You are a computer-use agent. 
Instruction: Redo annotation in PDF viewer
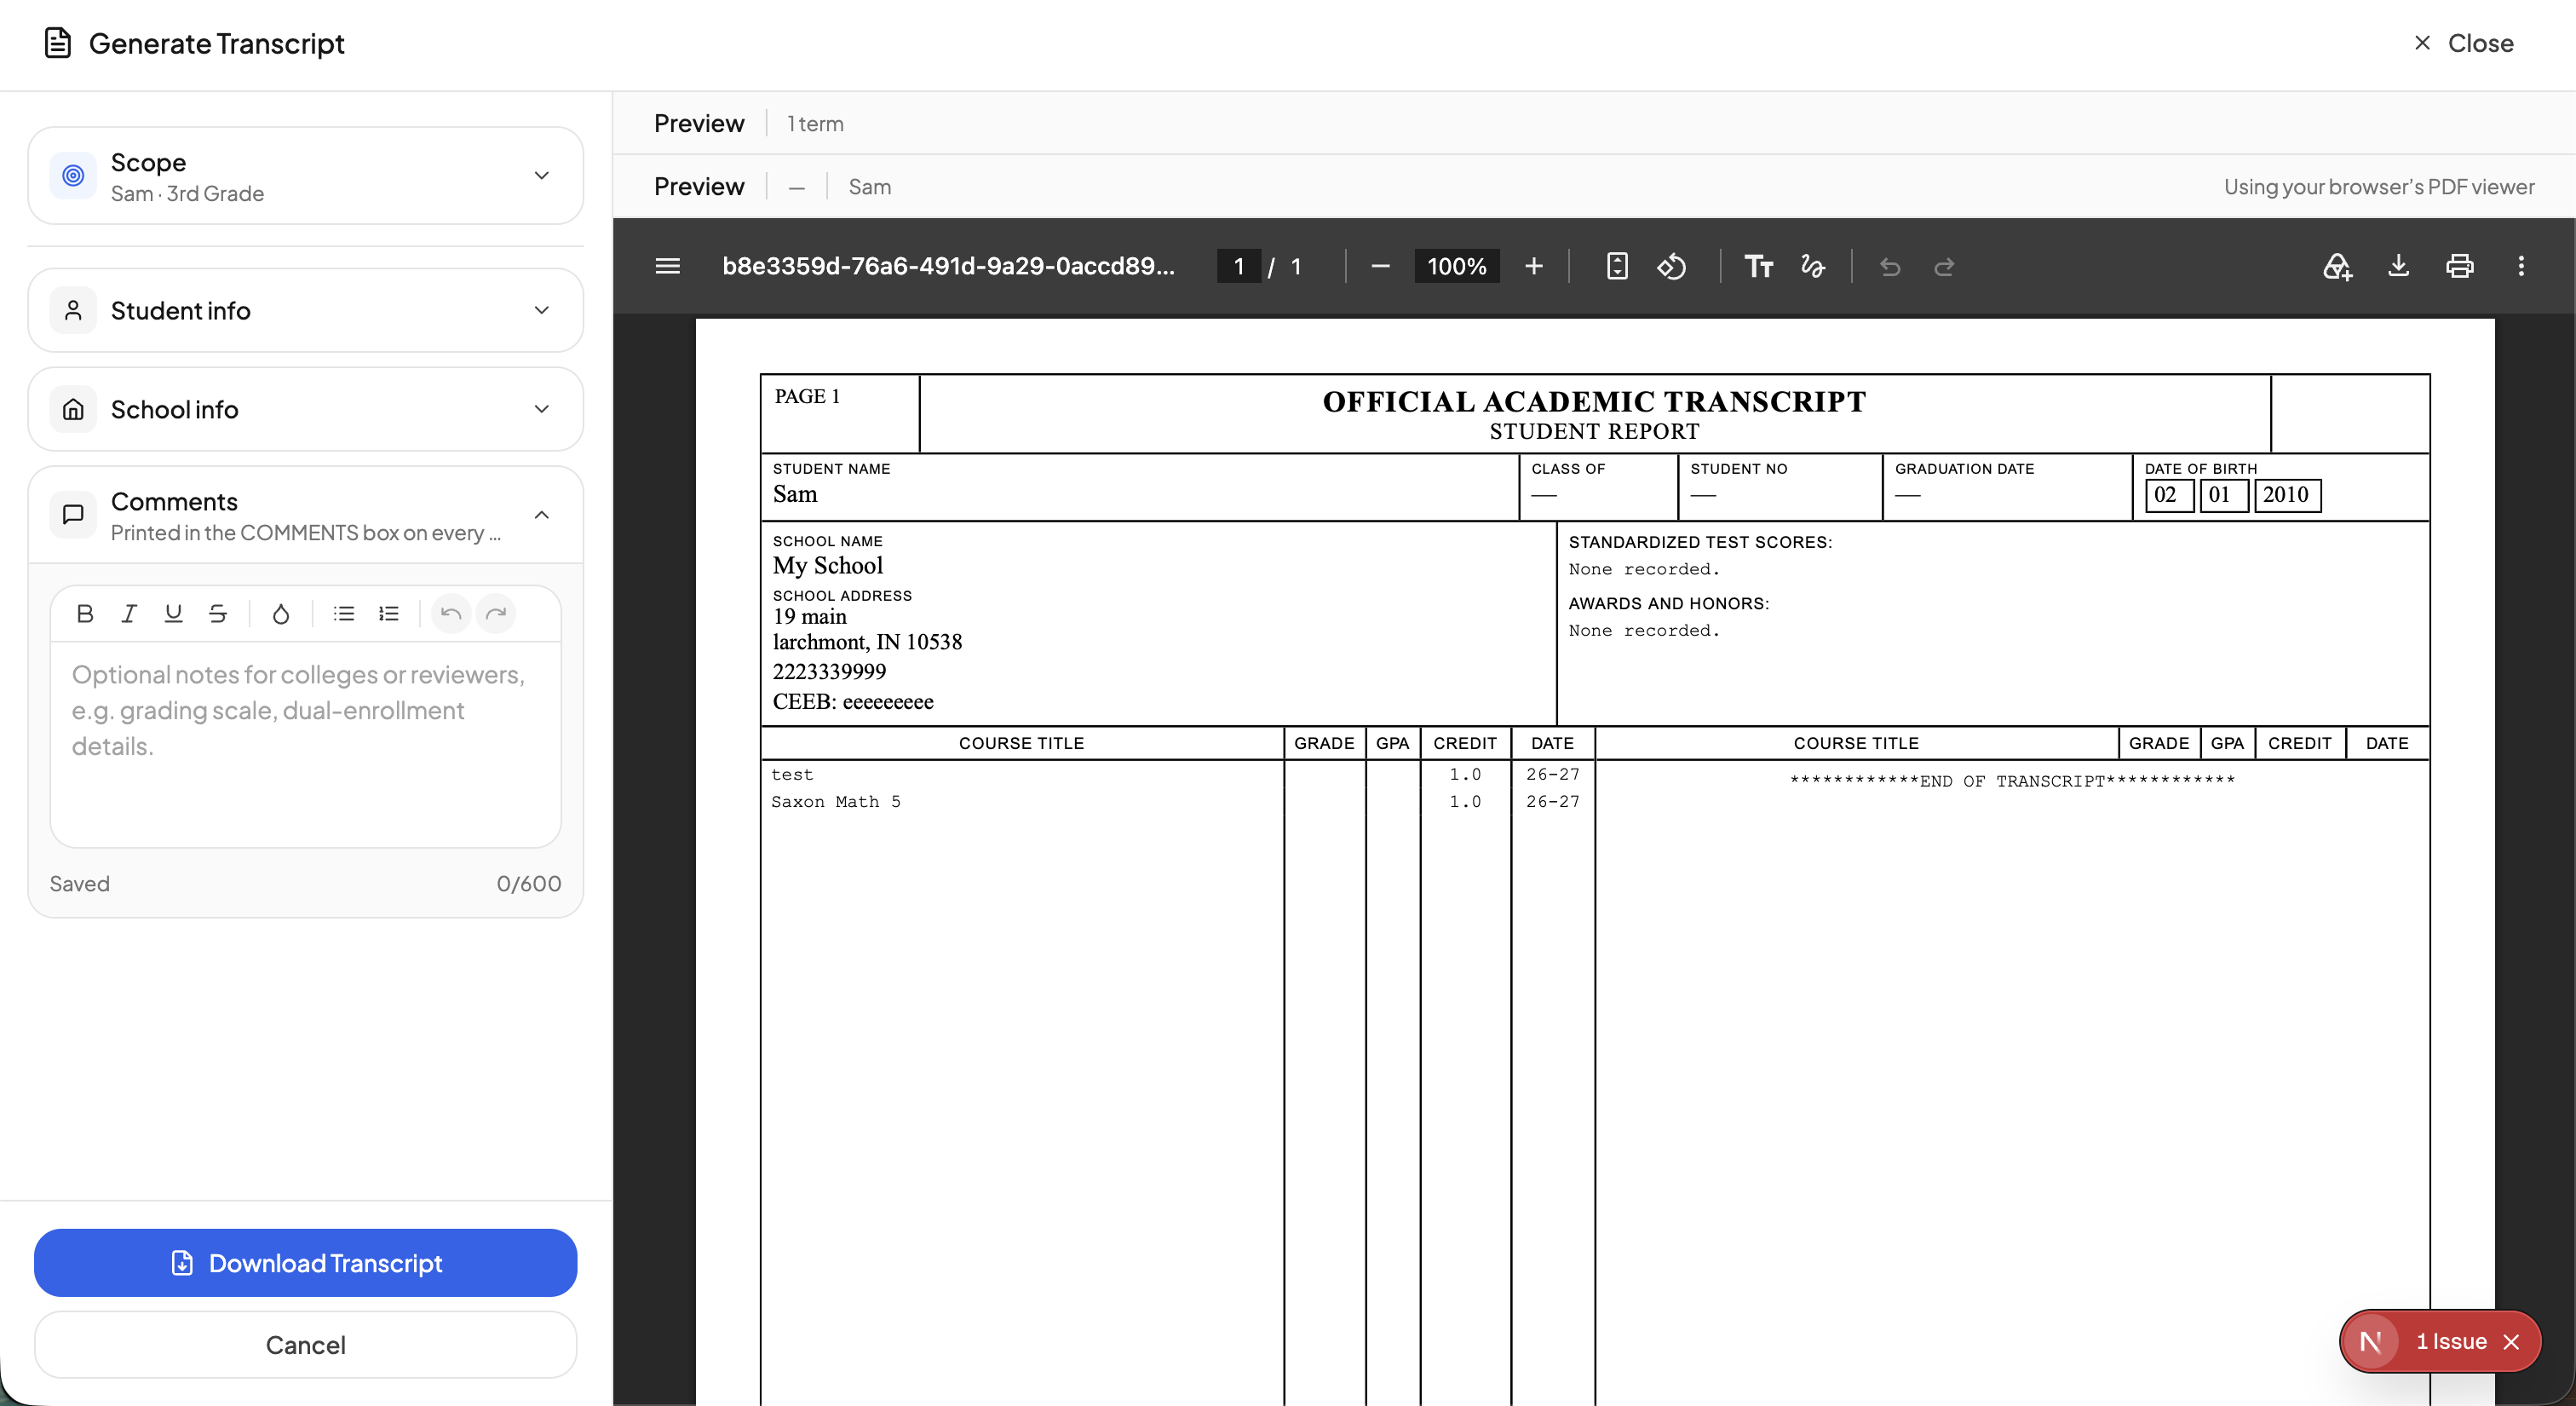[x=1944, y=266]
